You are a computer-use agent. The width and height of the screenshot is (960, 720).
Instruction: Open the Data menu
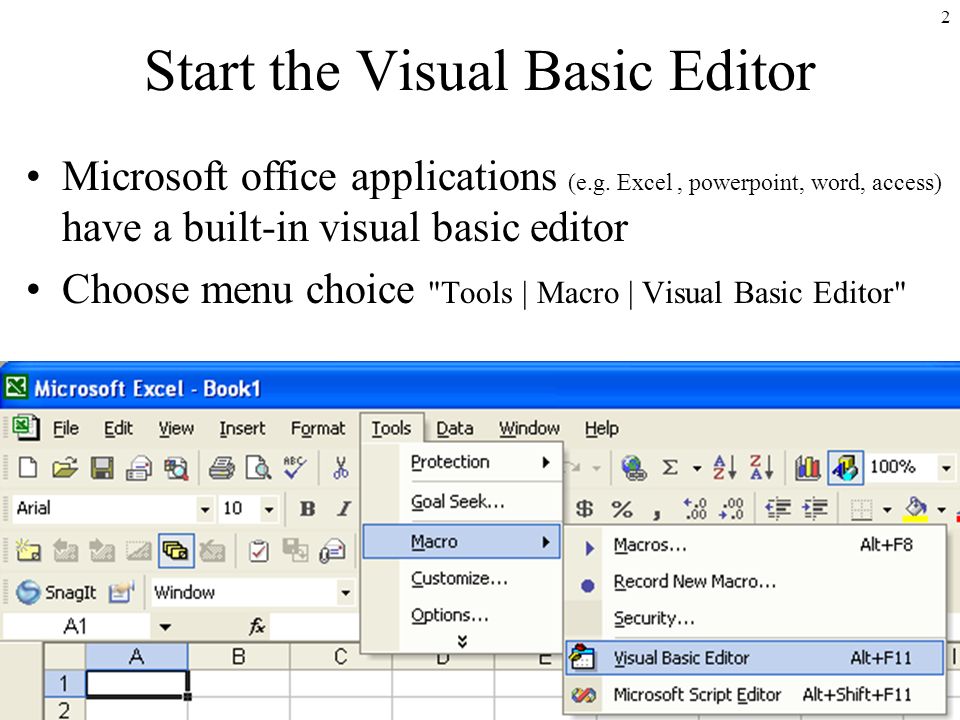coord(454,428)
